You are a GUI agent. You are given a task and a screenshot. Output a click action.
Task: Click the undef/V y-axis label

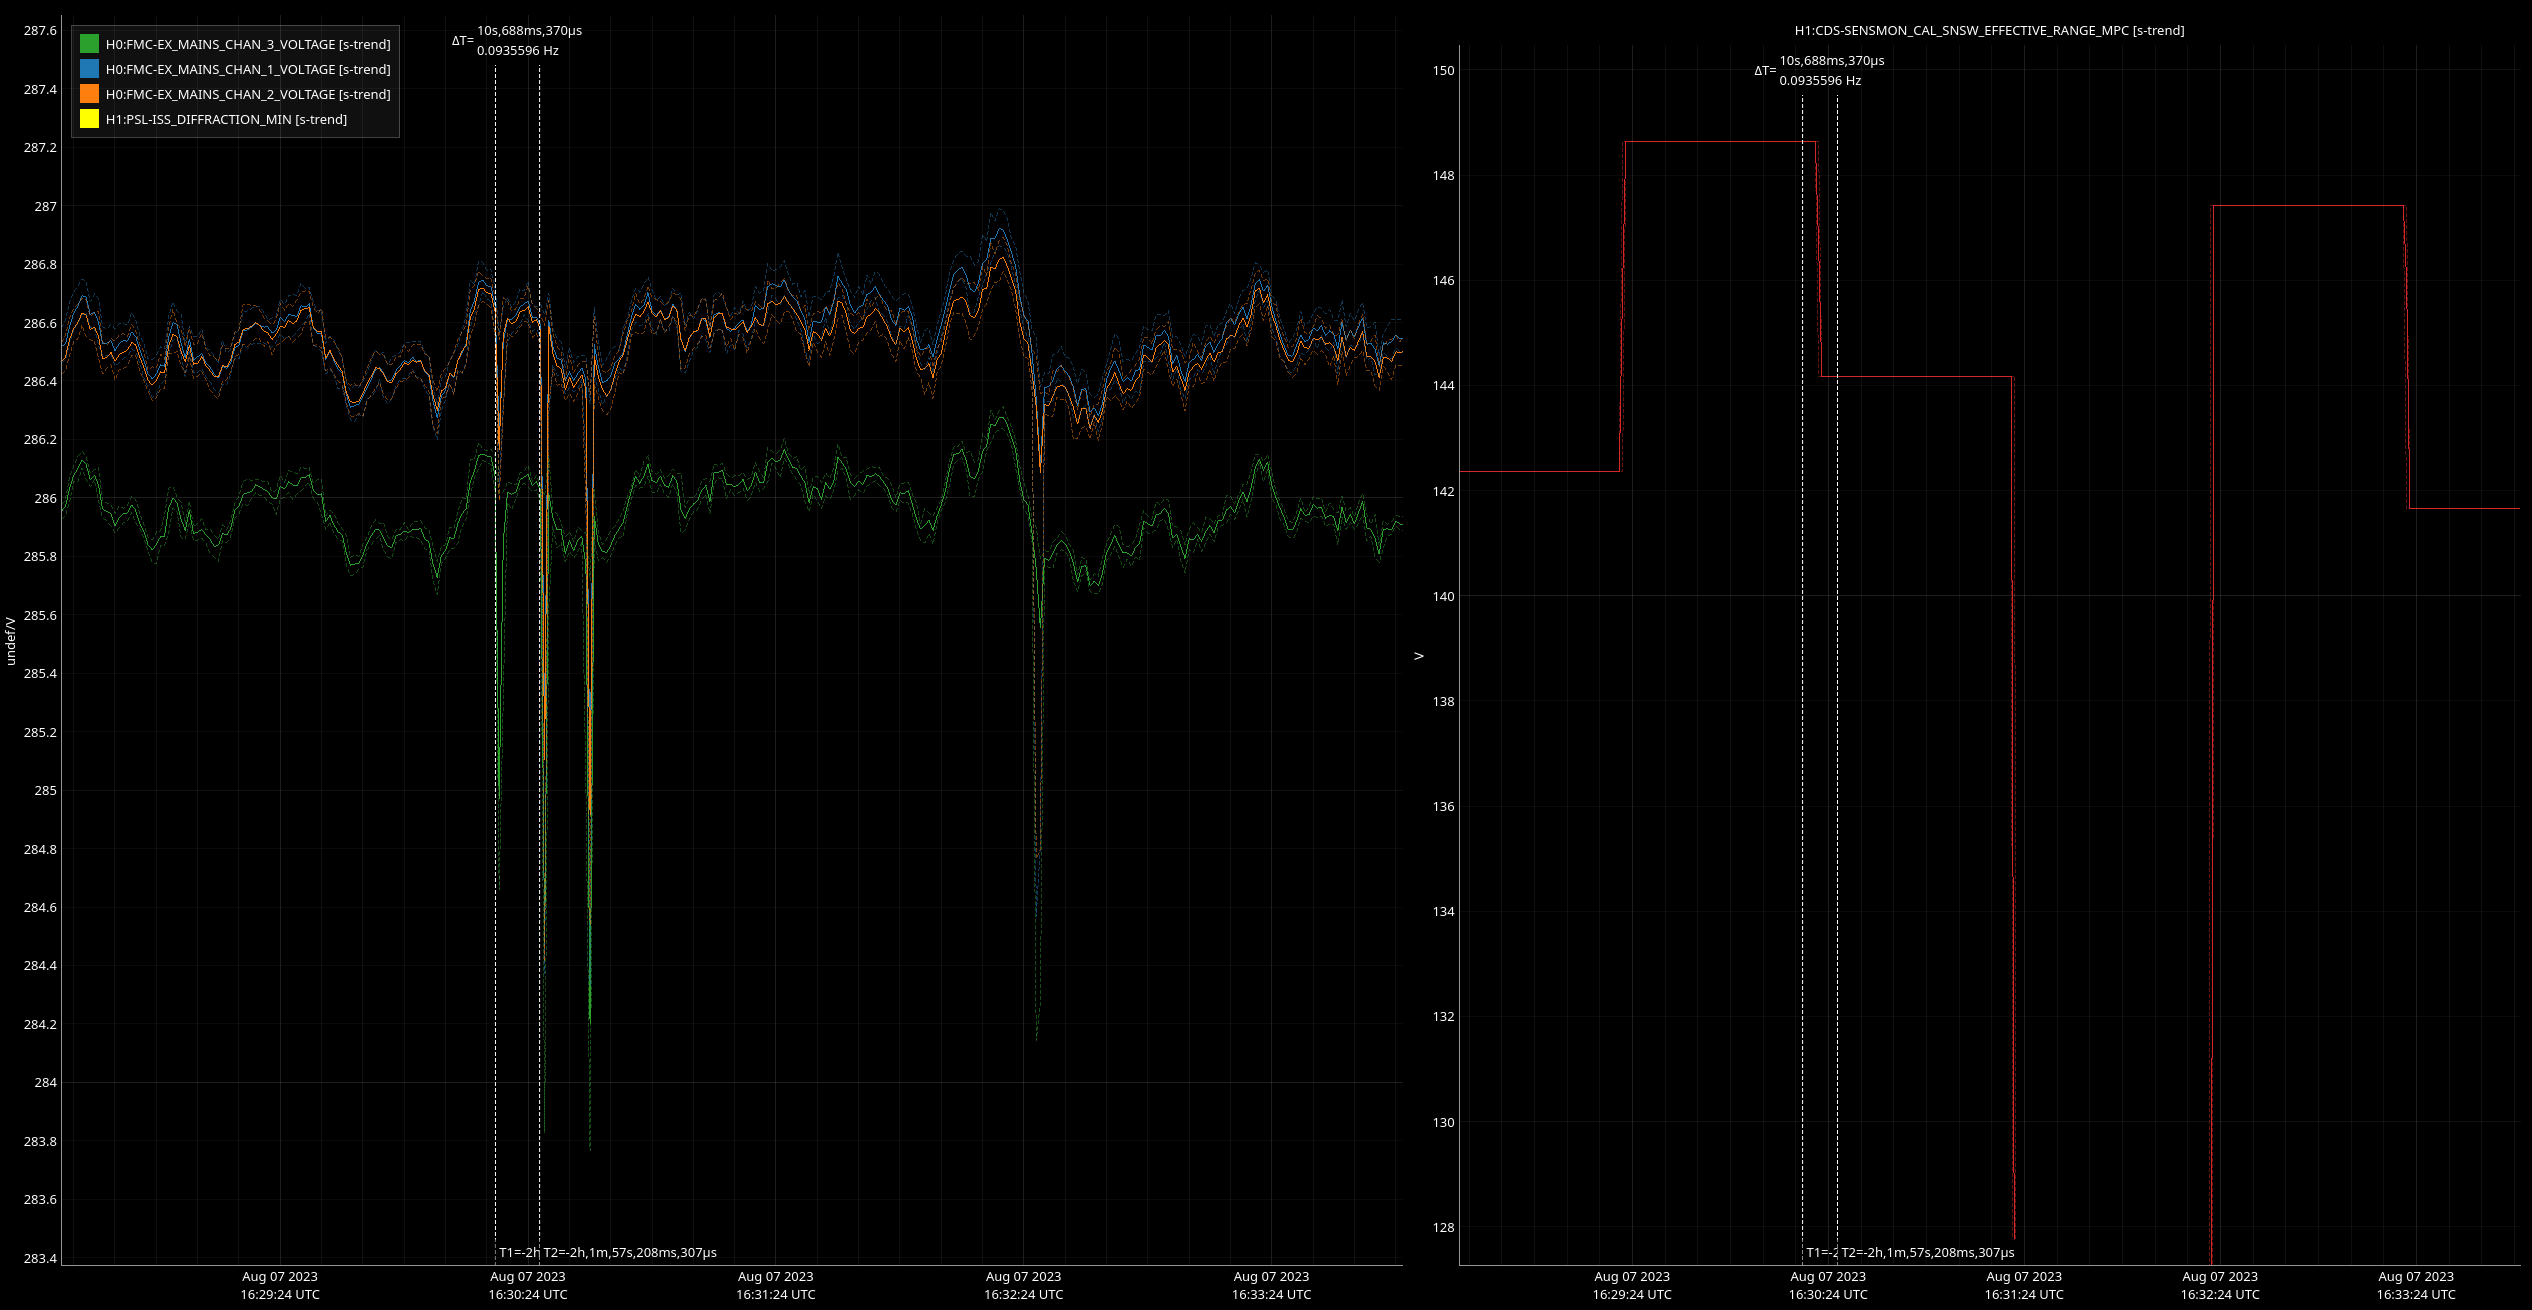point(11,641)
